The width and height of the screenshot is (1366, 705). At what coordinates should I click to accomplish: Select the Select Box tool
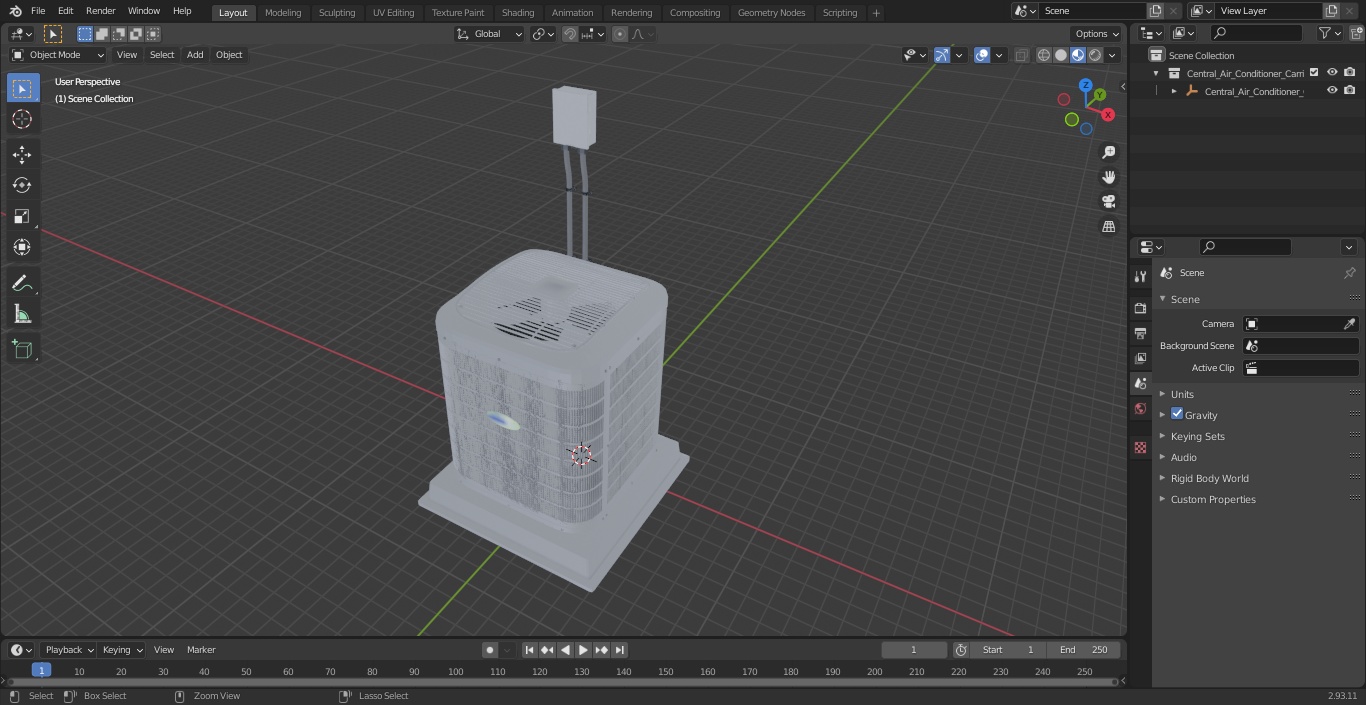coord(22,88)
